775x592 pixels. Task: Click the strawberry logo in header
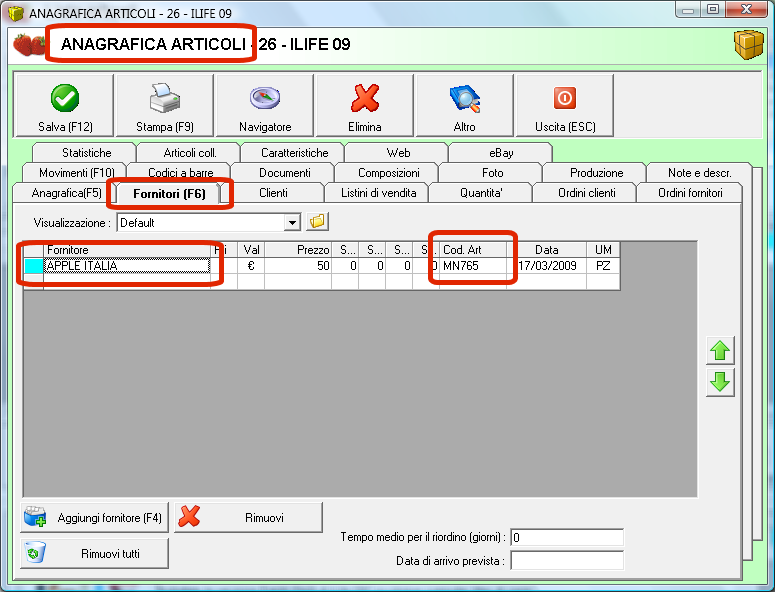tap(29, 44)
